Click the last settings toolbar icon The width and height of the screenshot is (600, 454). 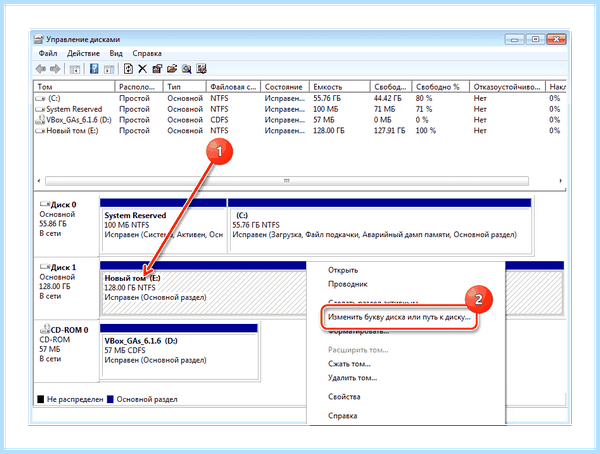[201, 69]
